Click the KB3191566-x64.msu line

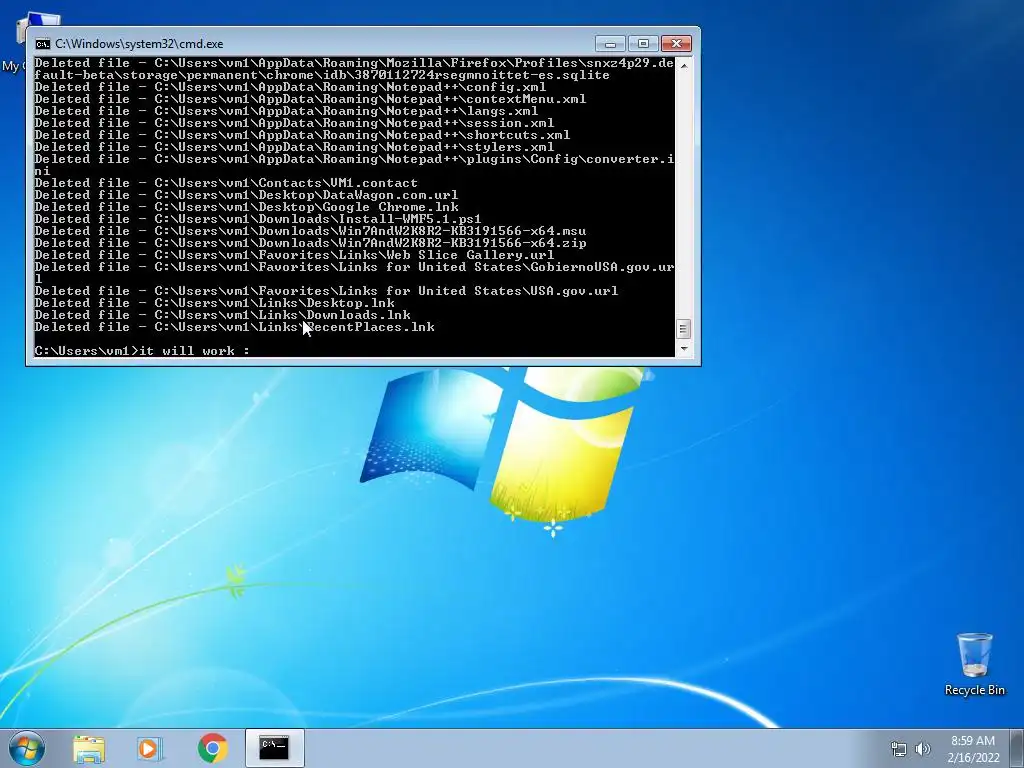pos(310,231)
